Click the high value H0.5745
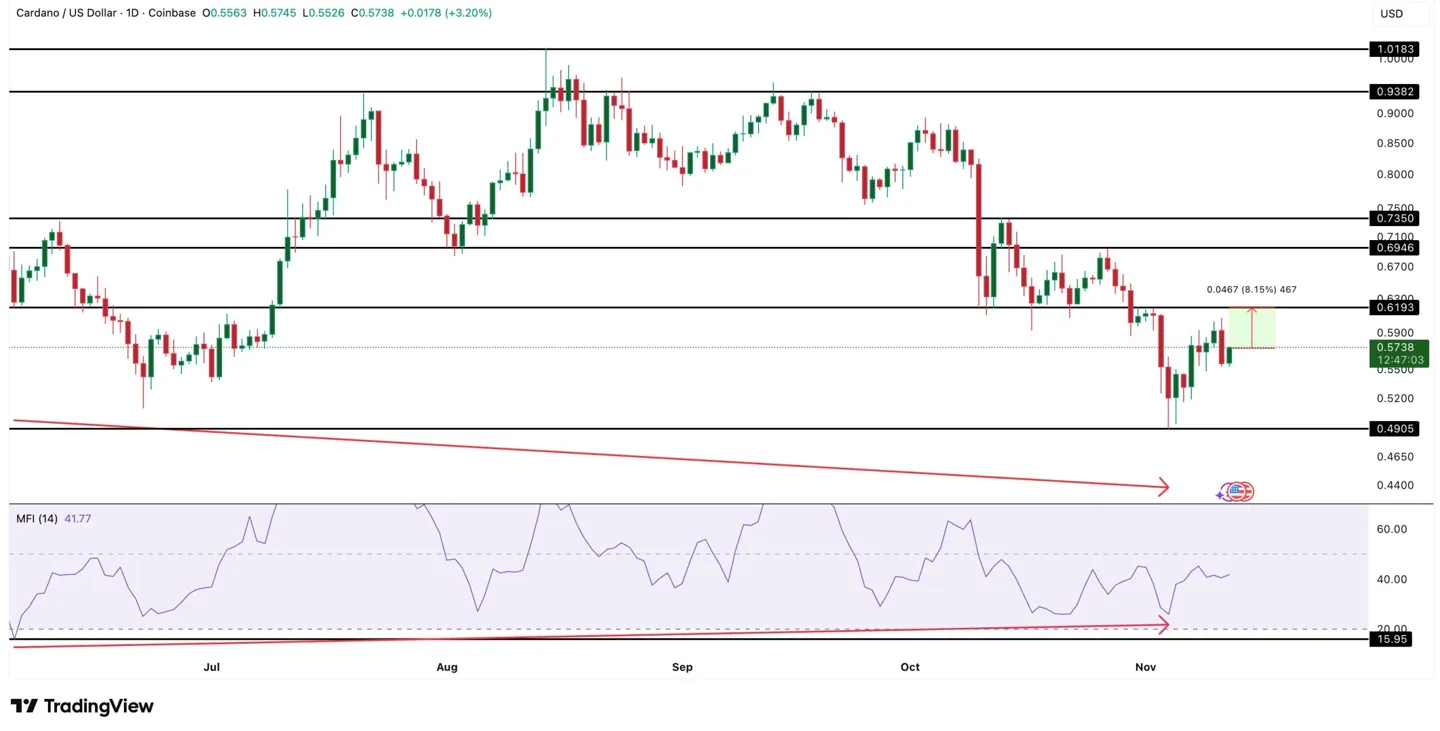The width and height of the screenshot is (1440, 731). [274, 13]
